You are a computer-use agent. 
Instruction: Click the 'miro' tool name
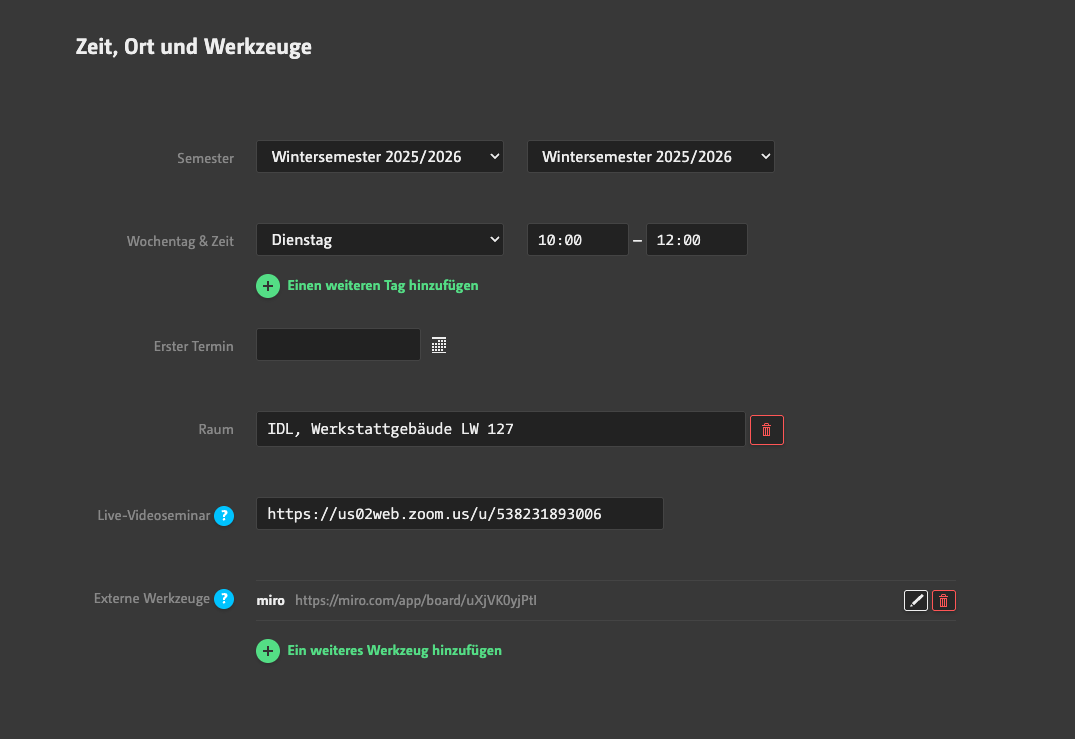click(x=270, y=601)
